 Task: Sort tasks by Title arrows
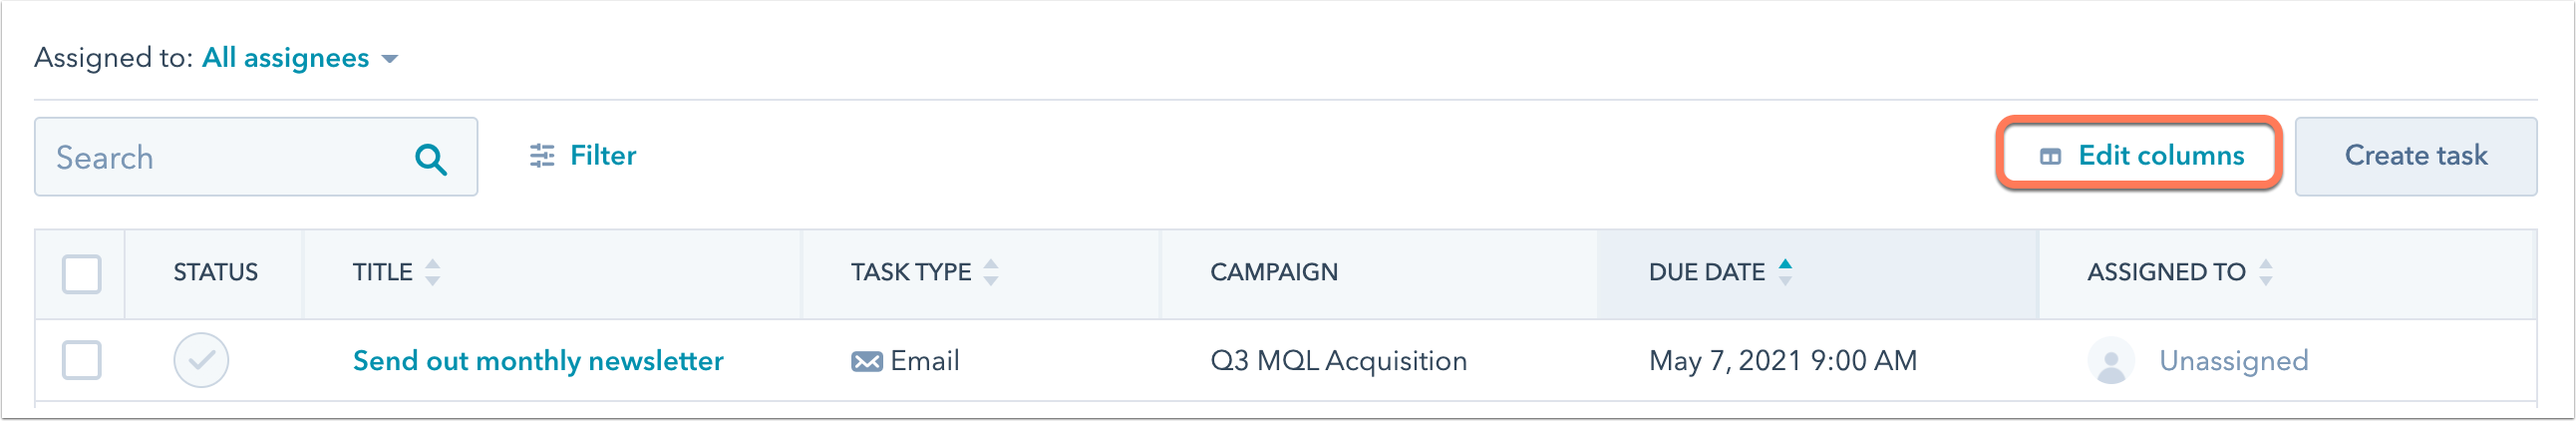[432, 272]
